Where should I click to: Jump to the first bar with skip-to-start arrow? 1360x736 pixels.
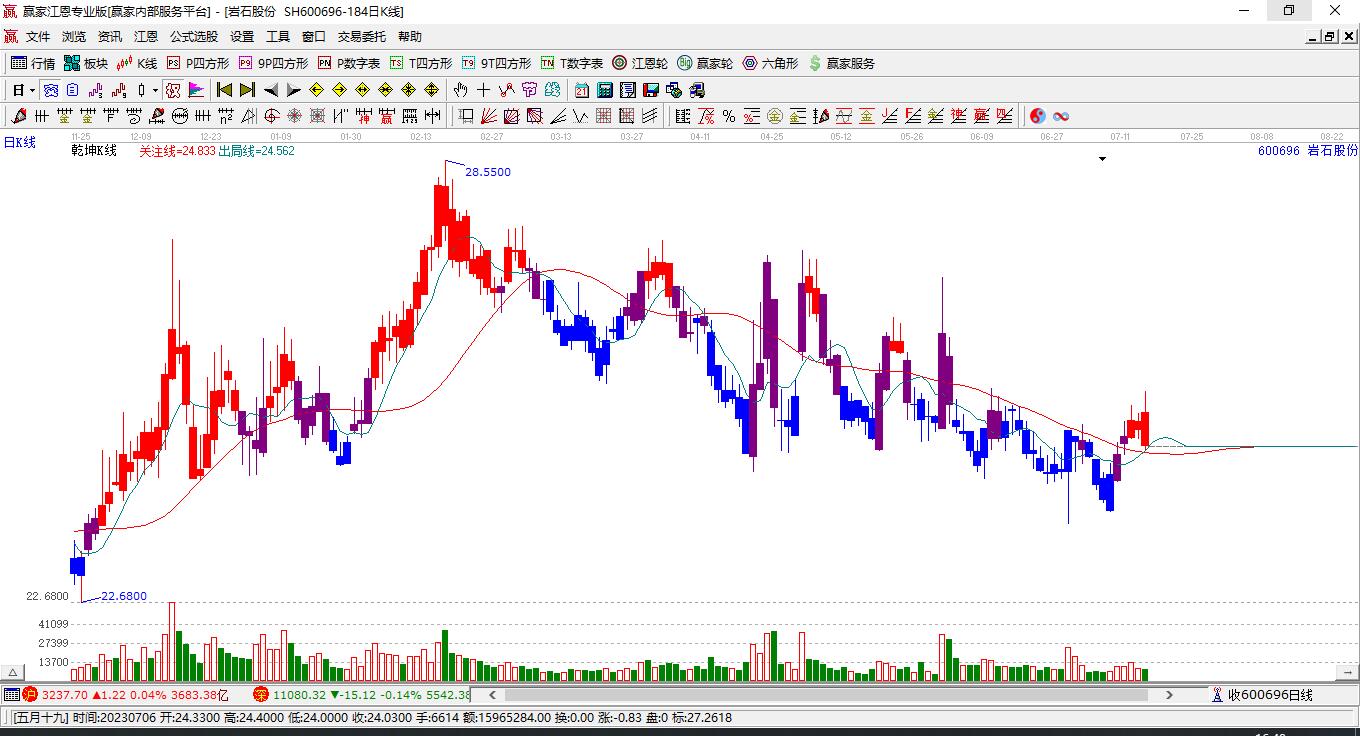[x=225, y=90]
